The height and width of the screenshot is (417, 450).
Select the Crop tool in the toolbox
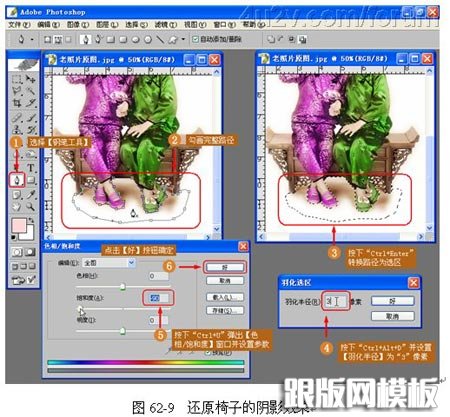coord(17,103)
